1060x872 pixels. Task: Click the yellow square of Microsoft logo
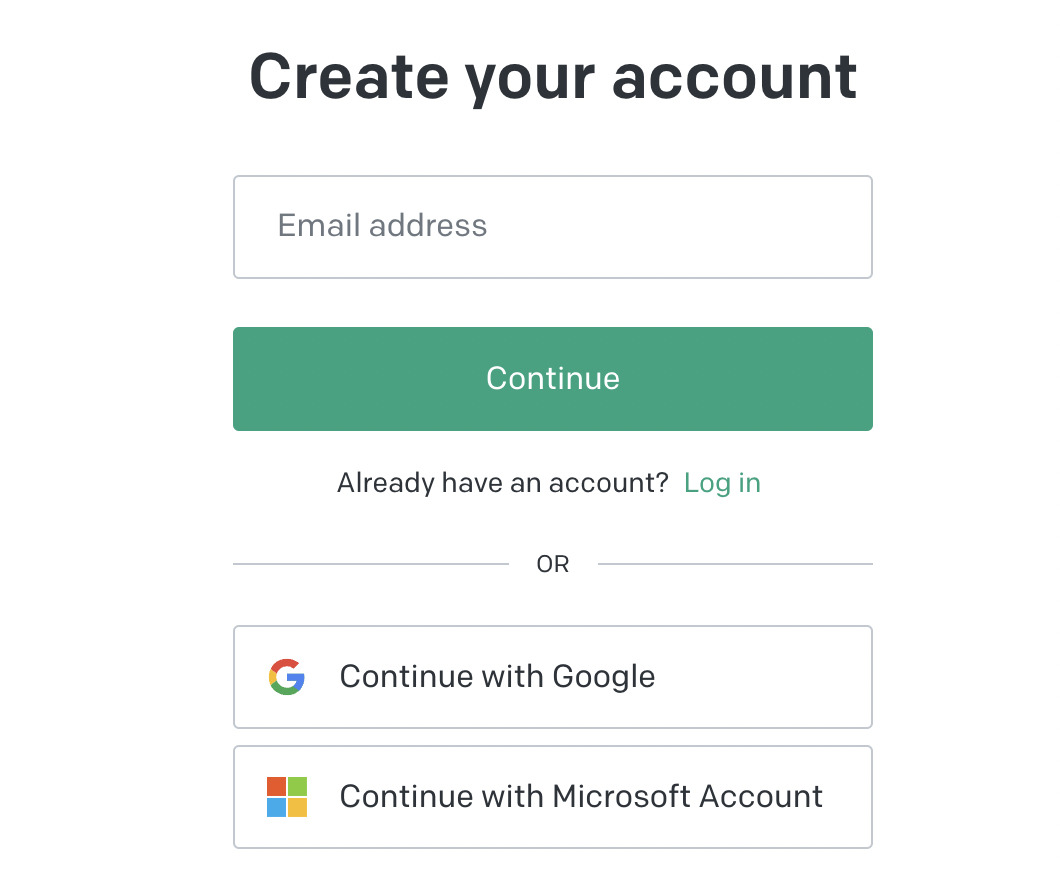pyautogui.click(x=297, y=808)
